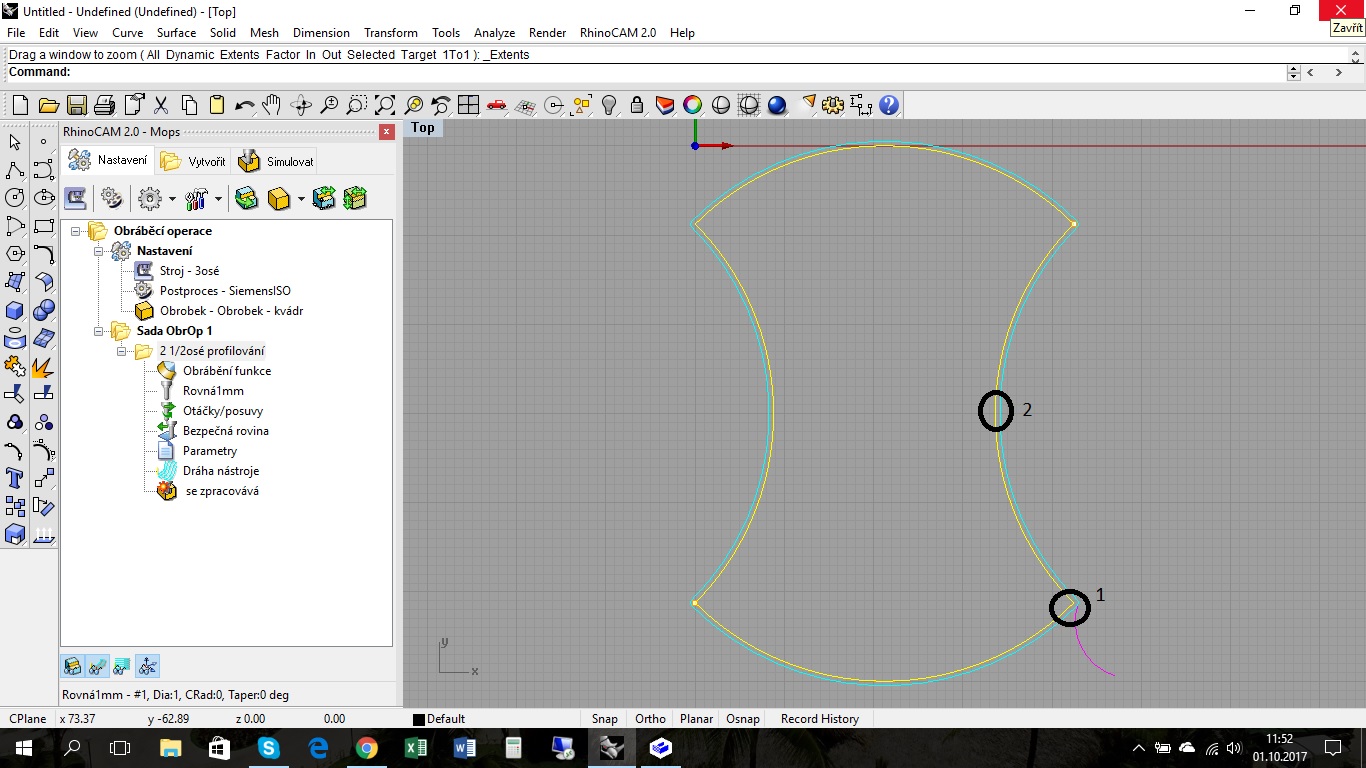Open dropdown arrow next to yellow stock box

(301, 199)
